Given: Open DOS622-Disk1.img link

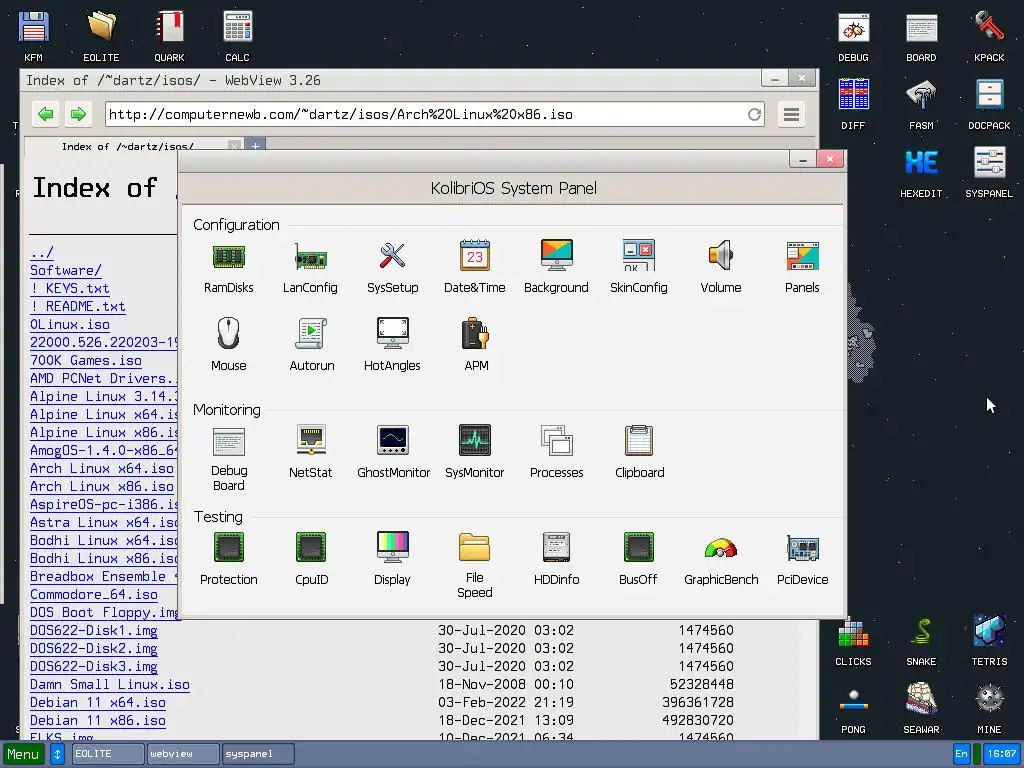Looking at the screenshot, I should 94,631.
